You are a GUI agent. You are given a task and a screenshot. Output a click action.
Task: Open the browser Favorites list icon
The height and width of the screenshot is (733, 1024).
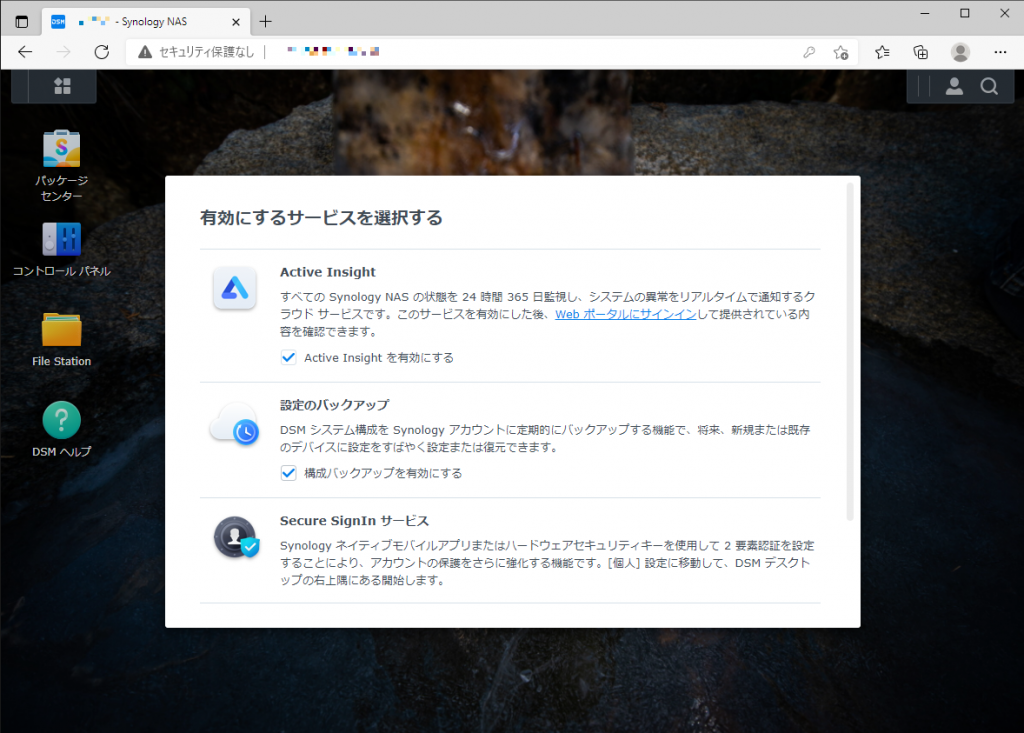pyautogui.click(x=882, y=52)
